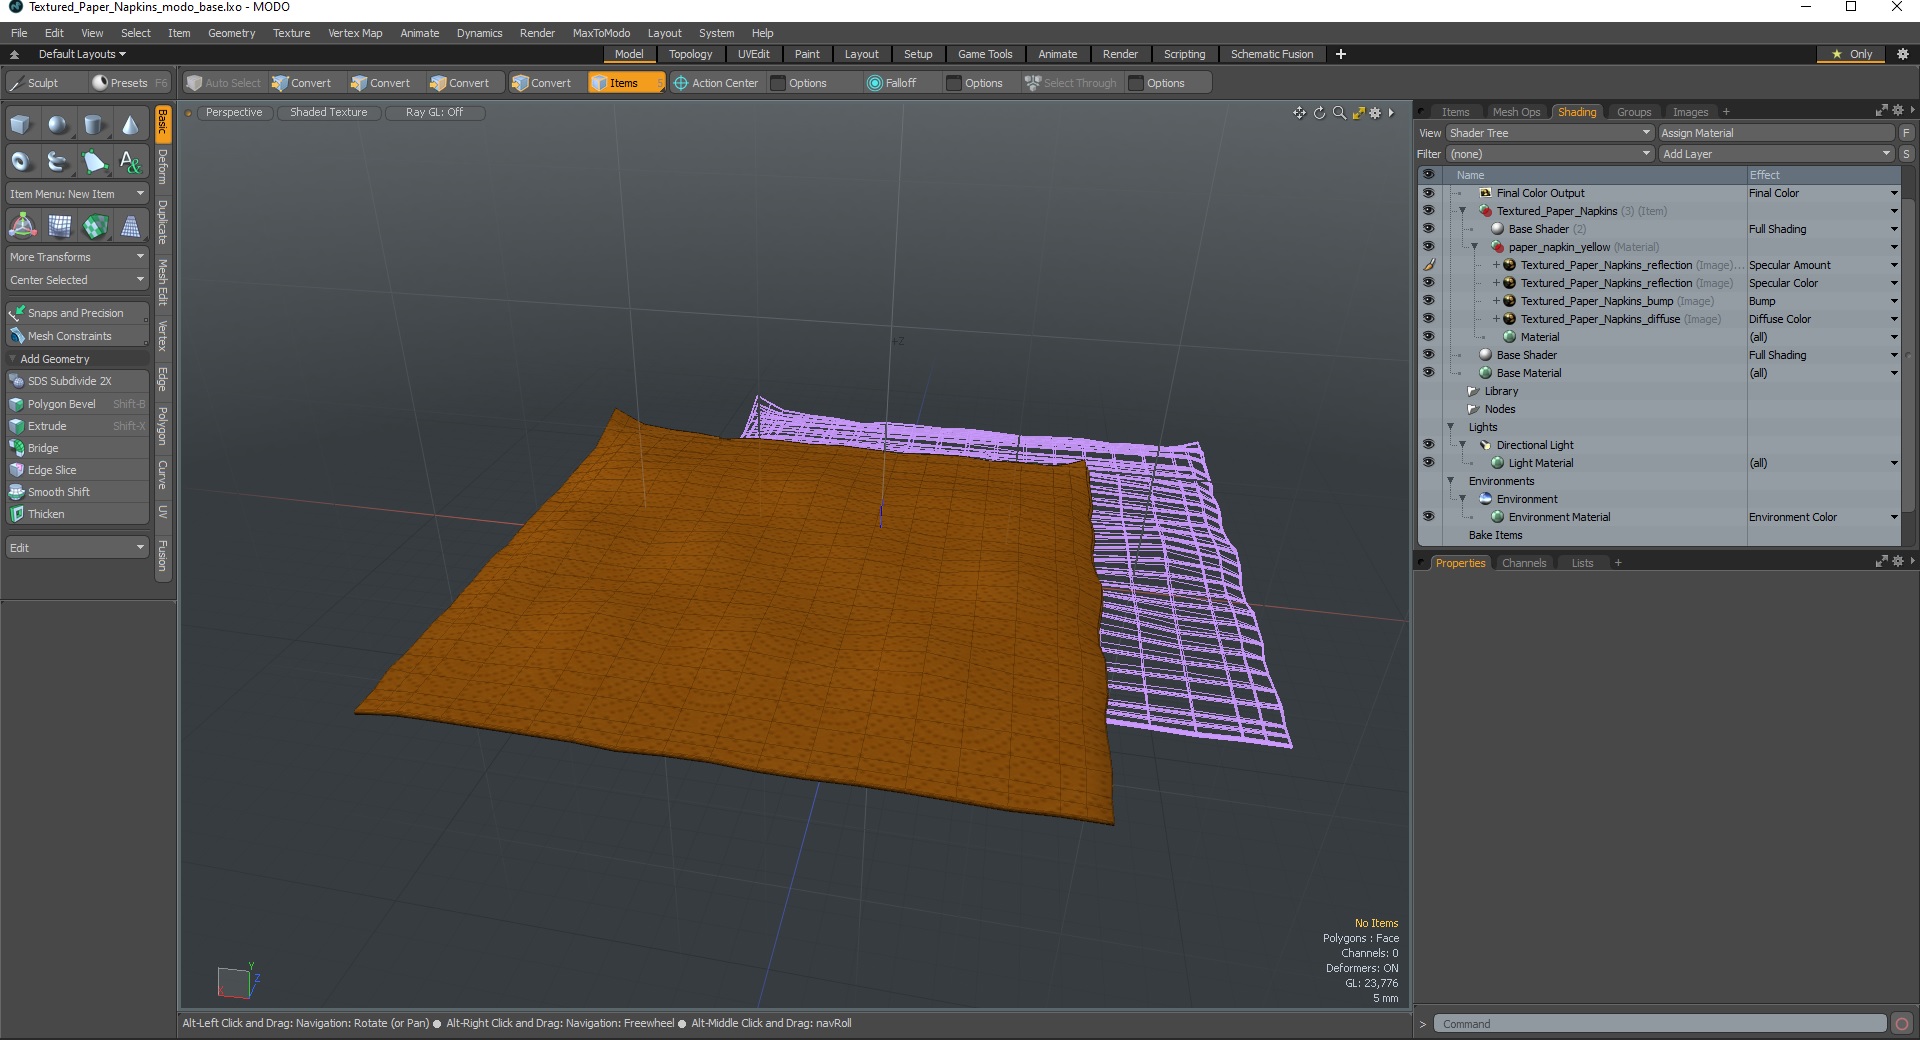Image resolution: width=1920 pixels, height=1040 pixels.
Task: Select the Pen polygon tool
Action: pos(94,161)
